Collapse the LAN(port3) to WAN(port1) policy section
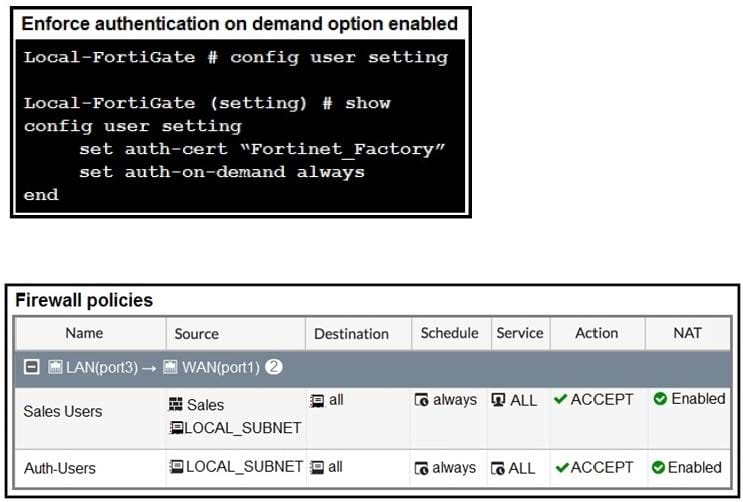 (32, 367)
